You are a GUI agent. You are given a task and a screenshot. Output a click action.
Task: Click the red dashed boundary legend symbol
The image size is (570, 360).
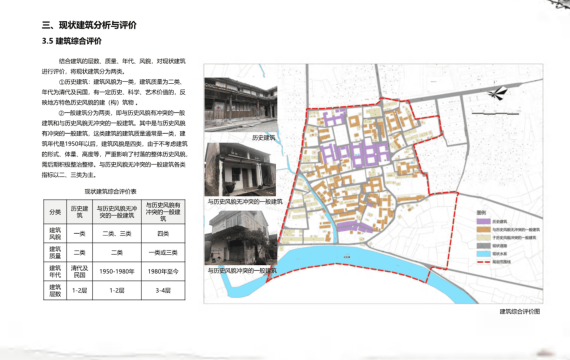click(483, 261)
